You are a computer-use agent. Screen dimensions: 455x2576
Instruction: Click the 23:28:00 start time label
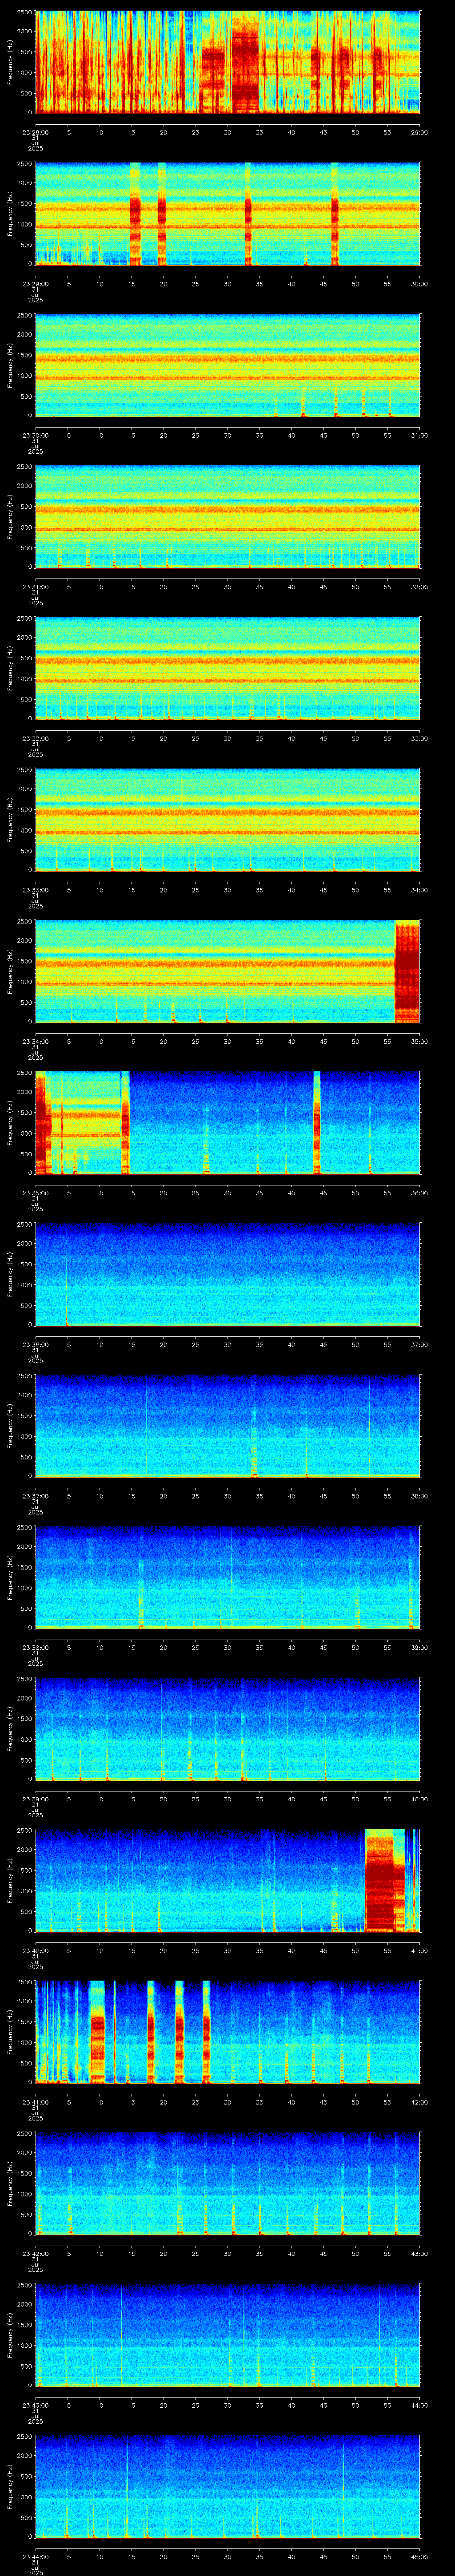tap(35, 131)
